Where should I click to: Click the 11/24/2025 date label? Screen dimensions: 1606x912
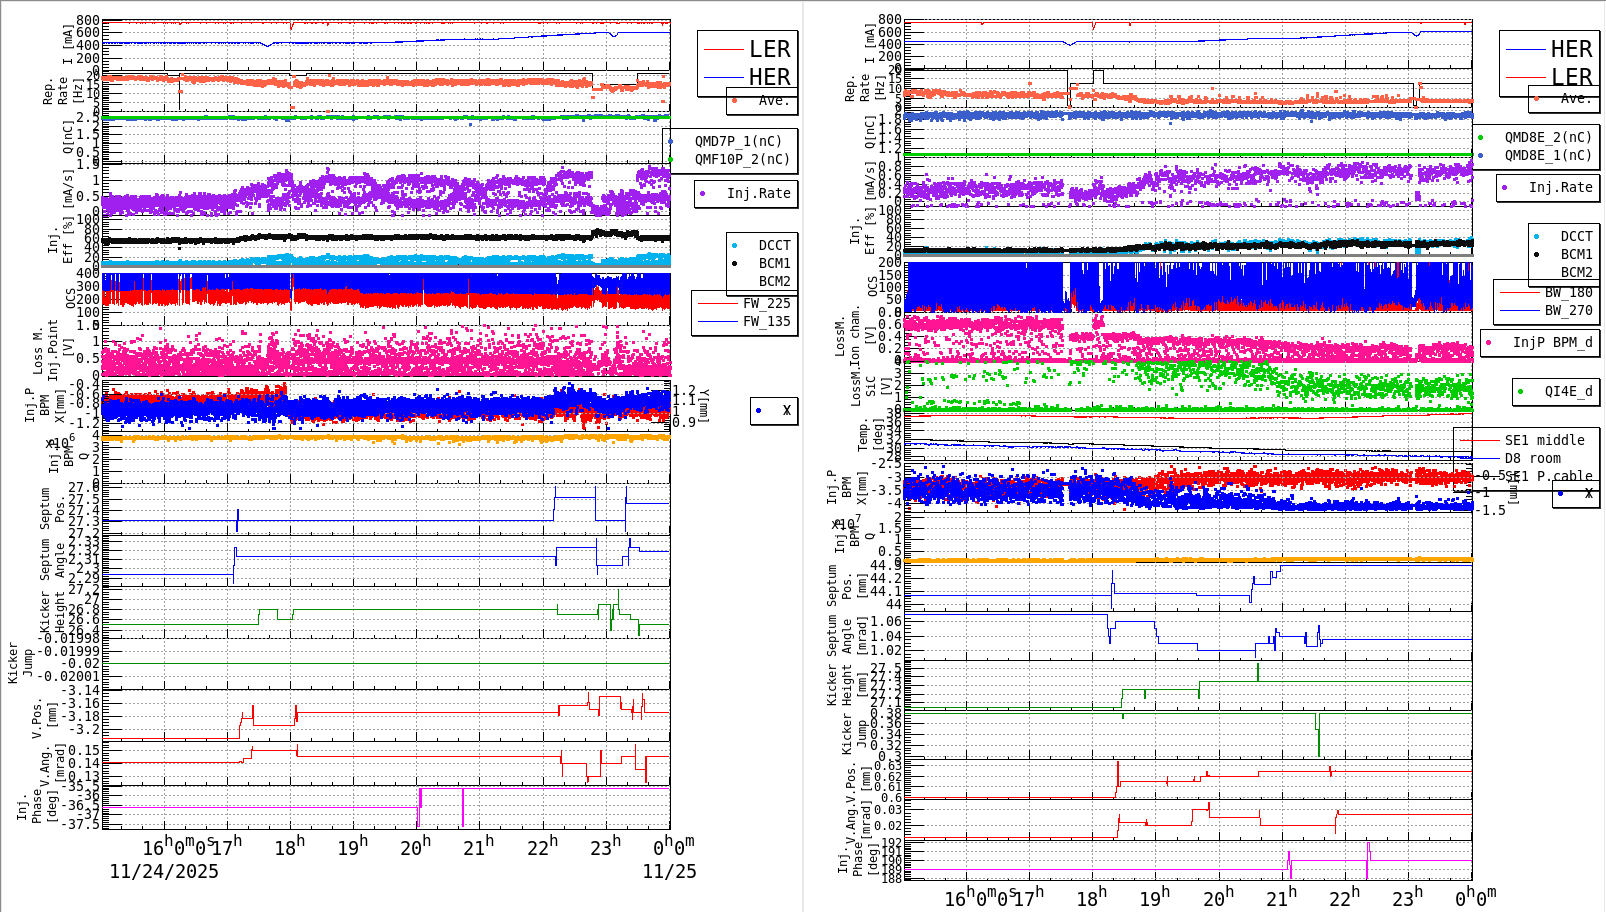[163, 872]
